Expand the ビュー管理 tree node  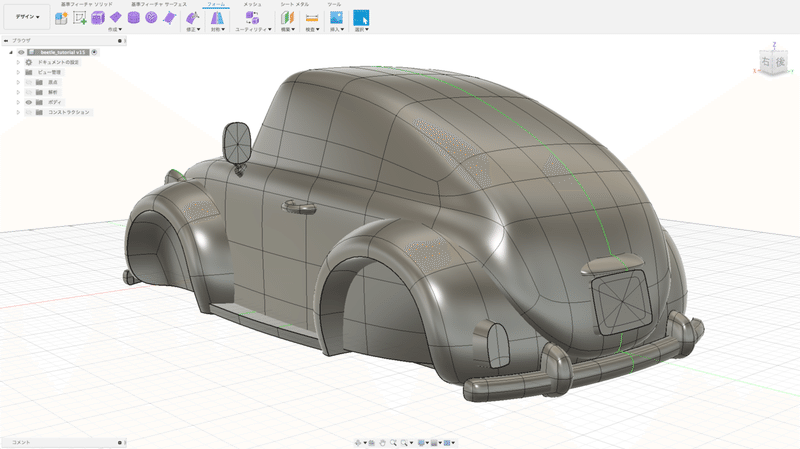tap(18, 72)
